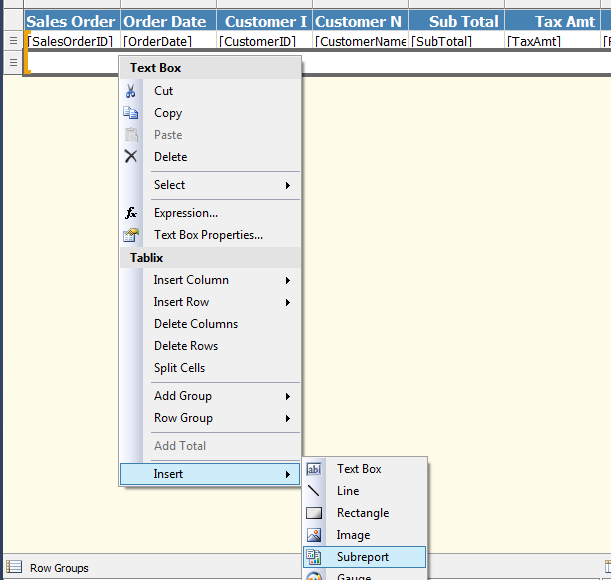Click the Cut scissors icon

pos(131,91)
